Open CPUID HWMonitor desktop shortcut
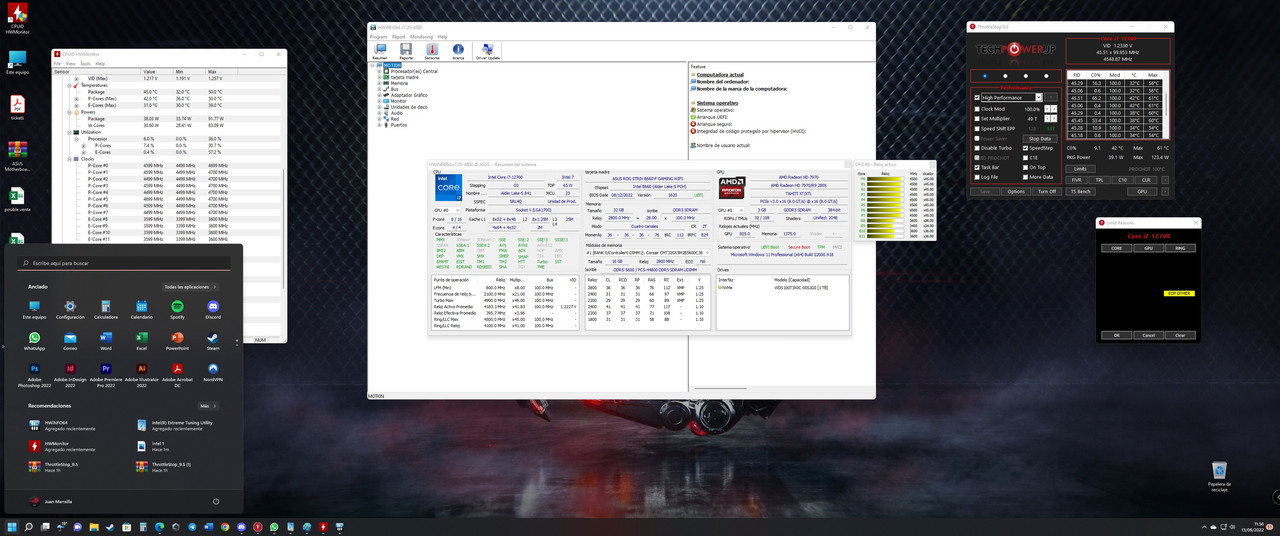 [x=17, y=20]
